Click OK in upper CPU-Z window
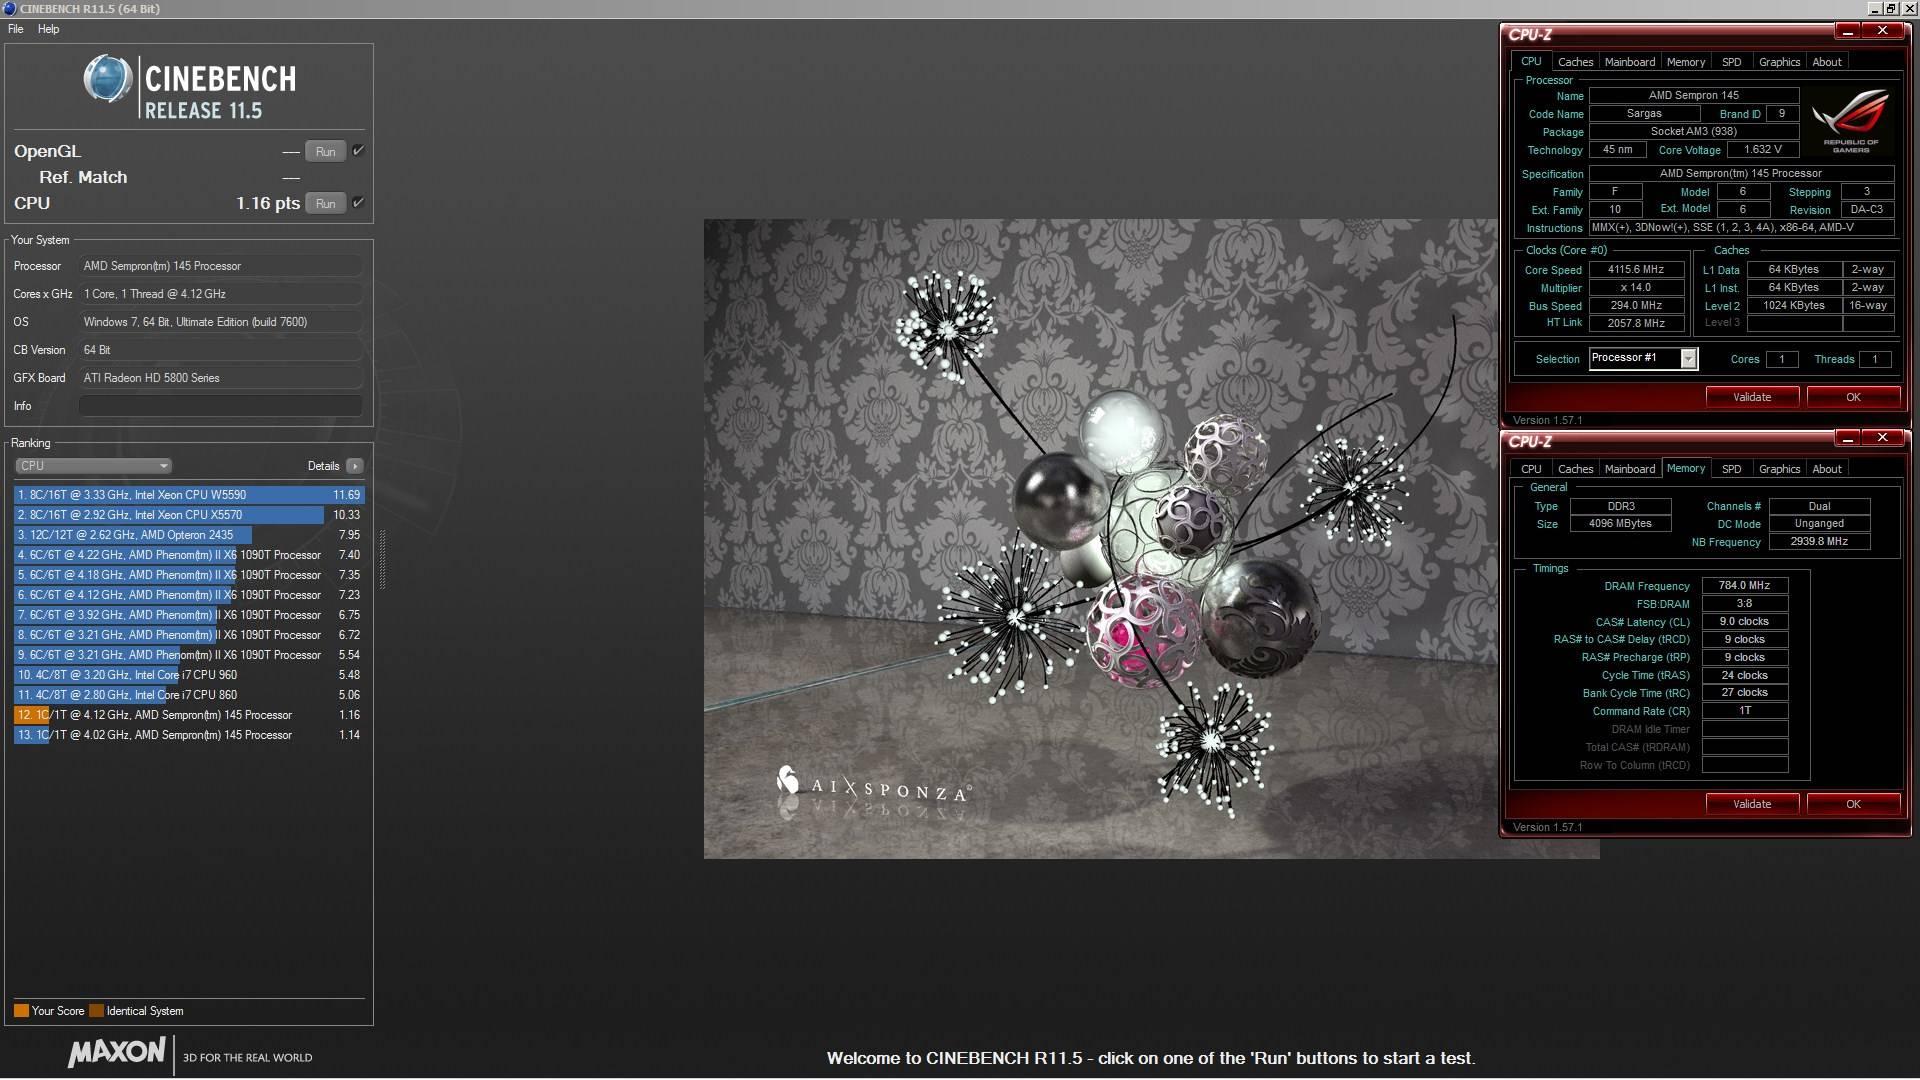Viewport: 1920px width, 1080px height. tap(1853, 397)
